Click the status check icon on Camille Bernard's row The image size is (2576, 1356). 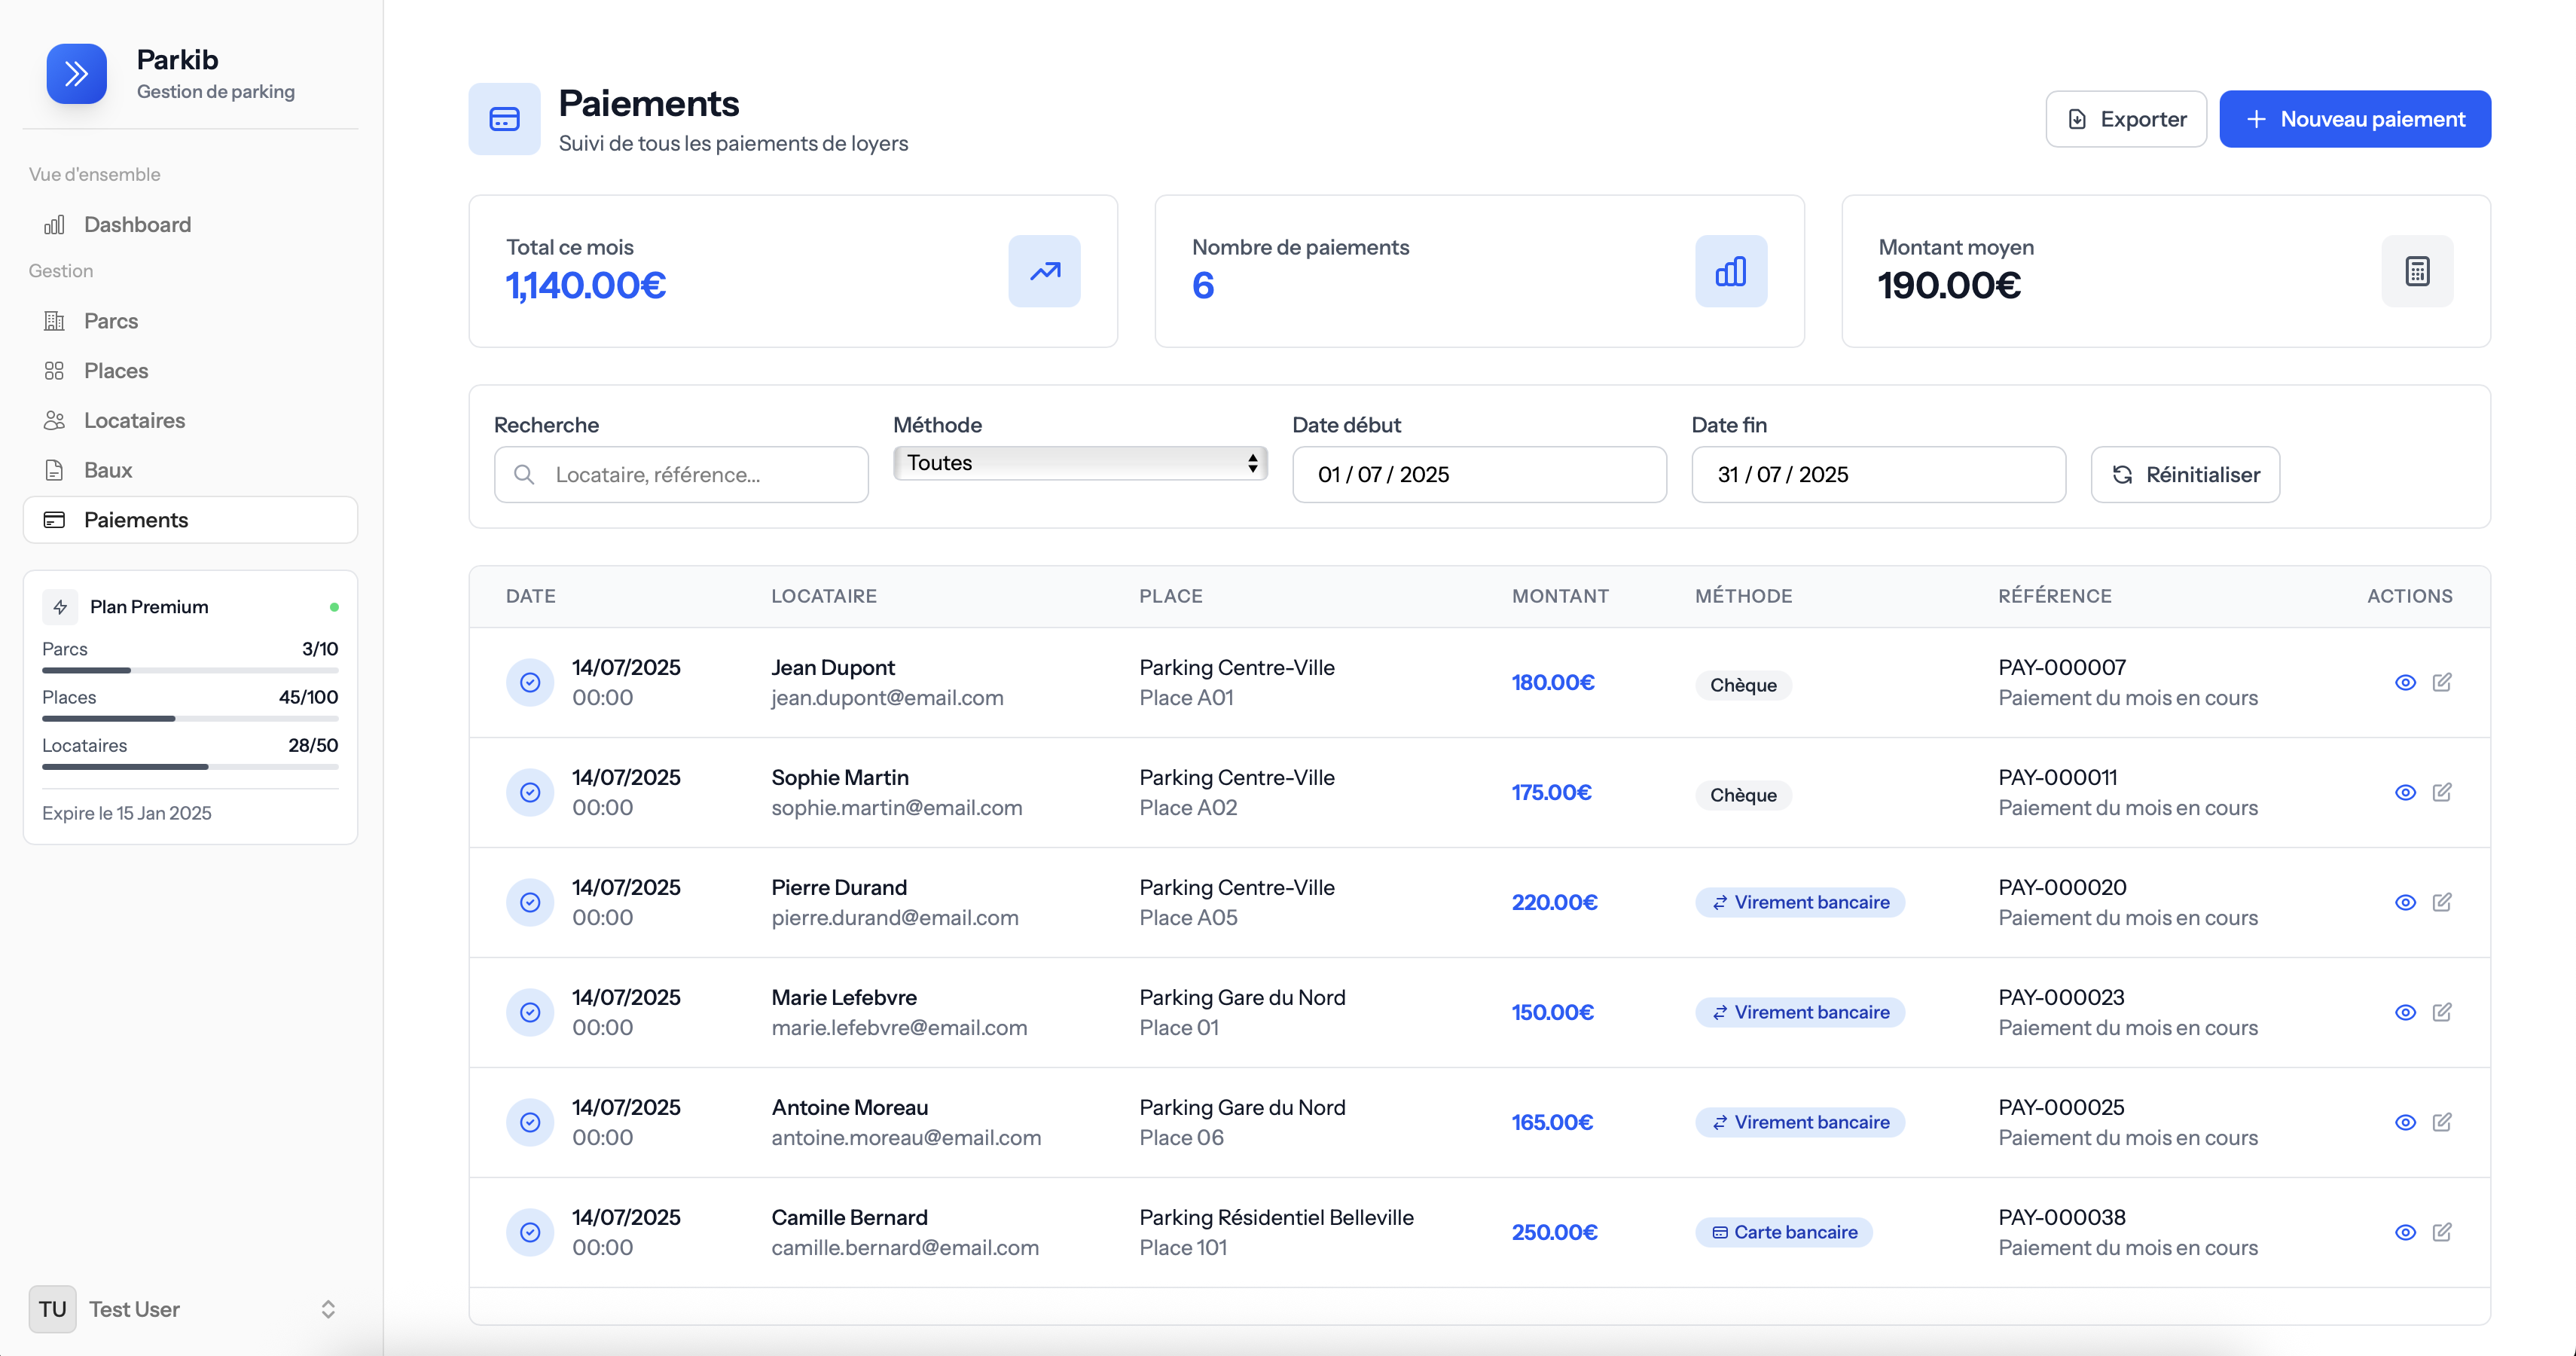pyautogui.click(x=531, y=1232)
